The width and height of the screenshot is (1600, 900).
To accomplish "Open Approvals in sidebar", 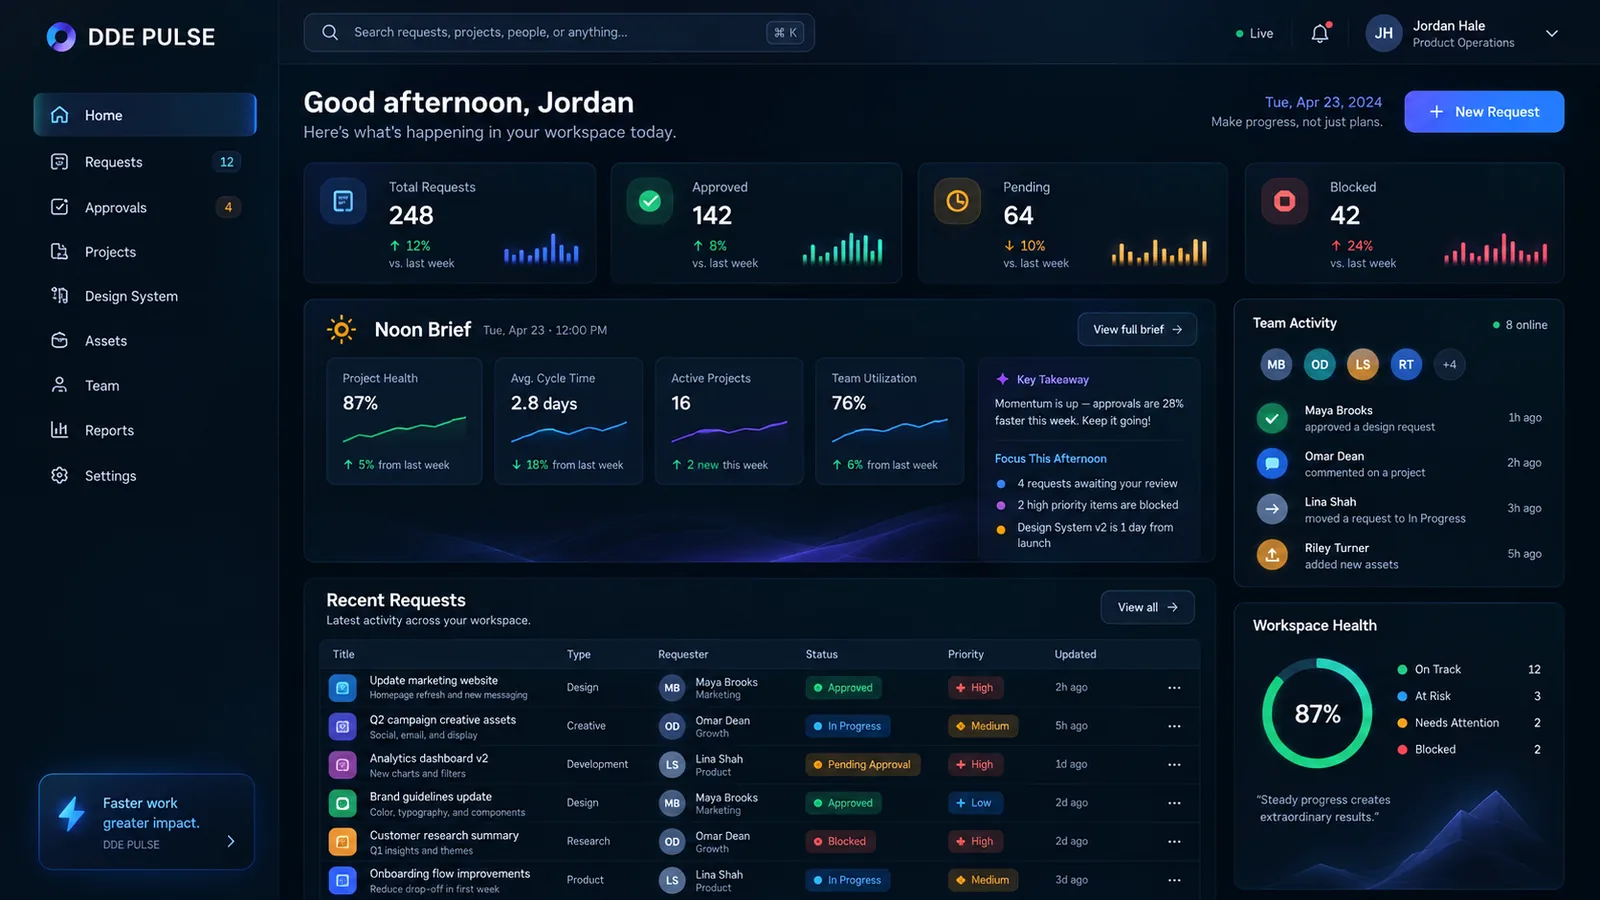I will click(x=145, y=207).
